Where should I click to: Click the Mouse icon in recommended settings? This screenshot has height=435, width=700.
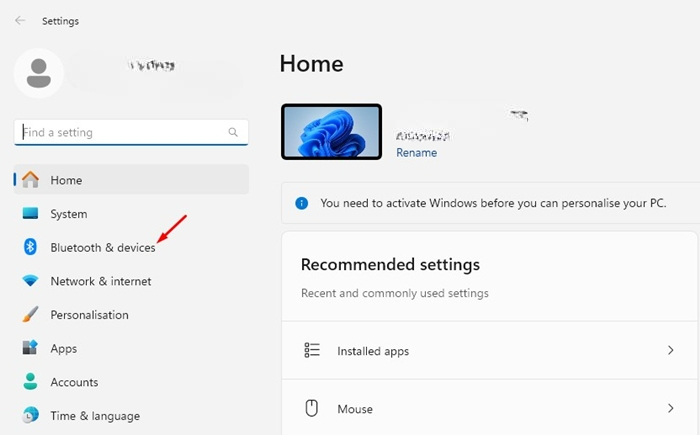pyautogui.click(x=312, y=408)
